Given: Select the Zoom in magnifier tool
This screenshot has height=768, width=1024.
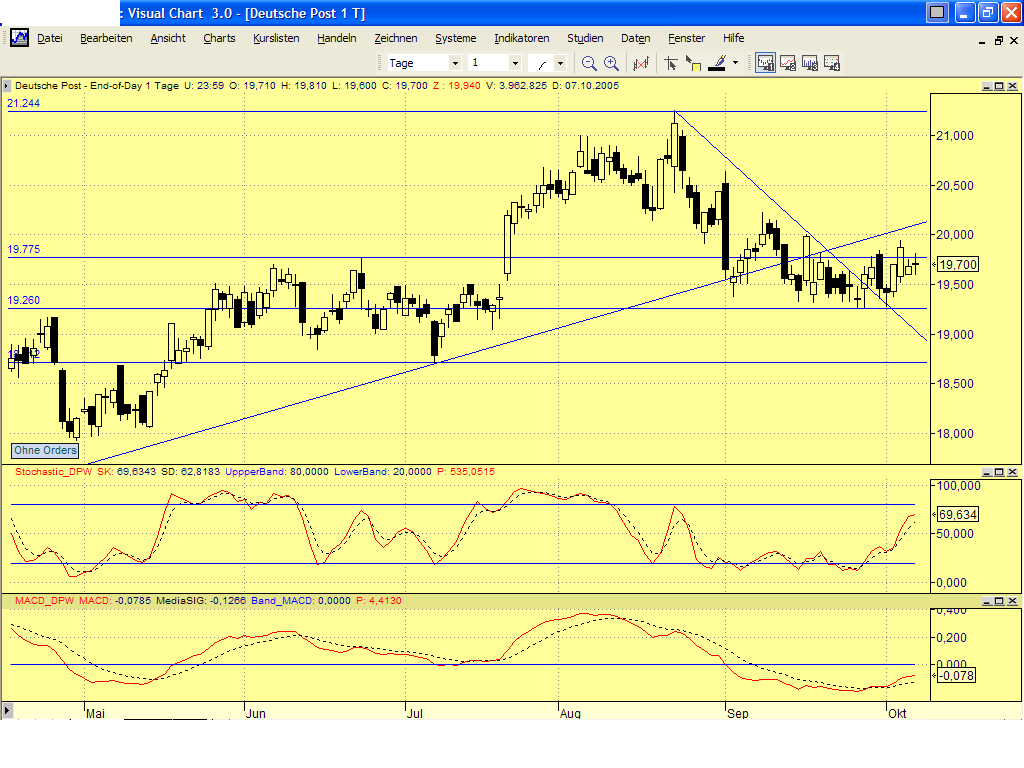Looking at the screenshot, I should coord(610,62).
